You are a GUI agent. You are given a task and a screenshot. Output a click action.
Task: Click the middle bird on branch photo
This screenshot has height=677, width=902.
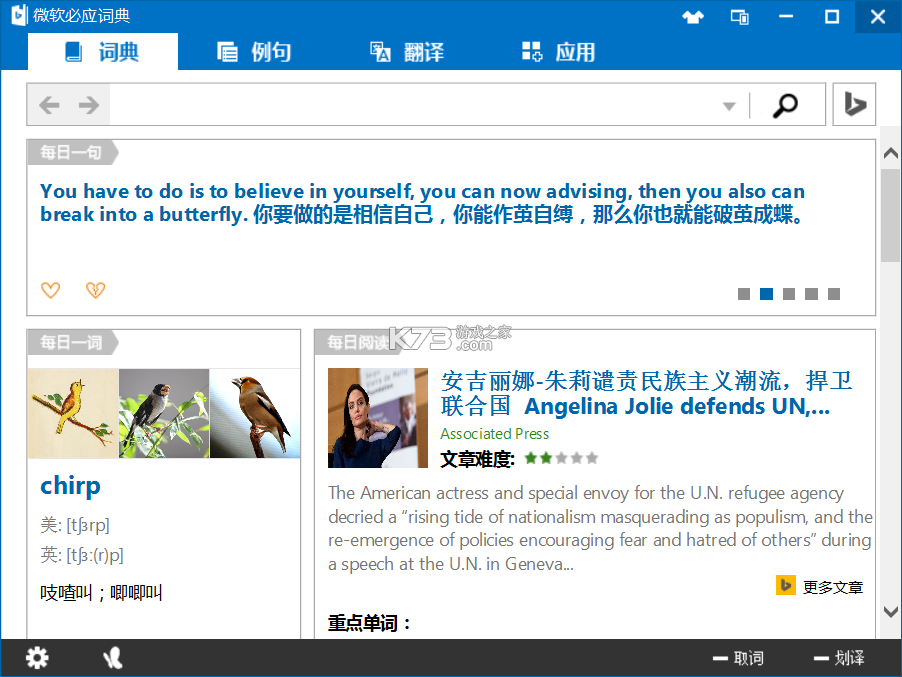click(164, 414)
